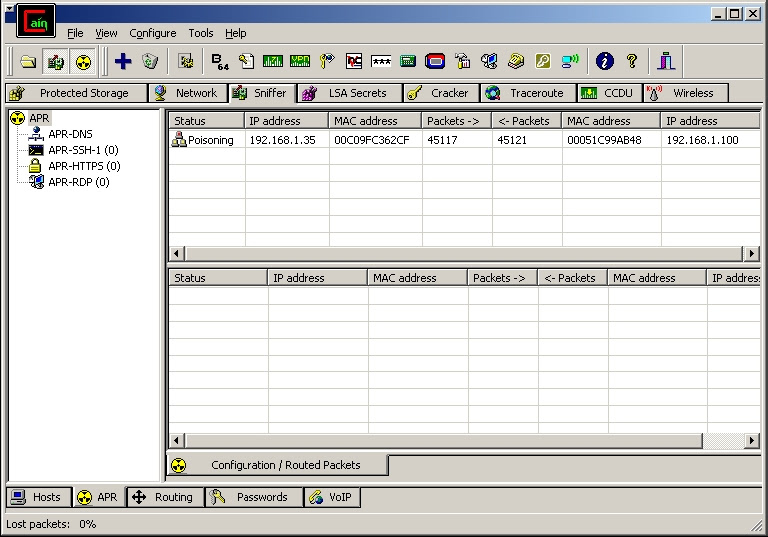Open the View menu

106,33
